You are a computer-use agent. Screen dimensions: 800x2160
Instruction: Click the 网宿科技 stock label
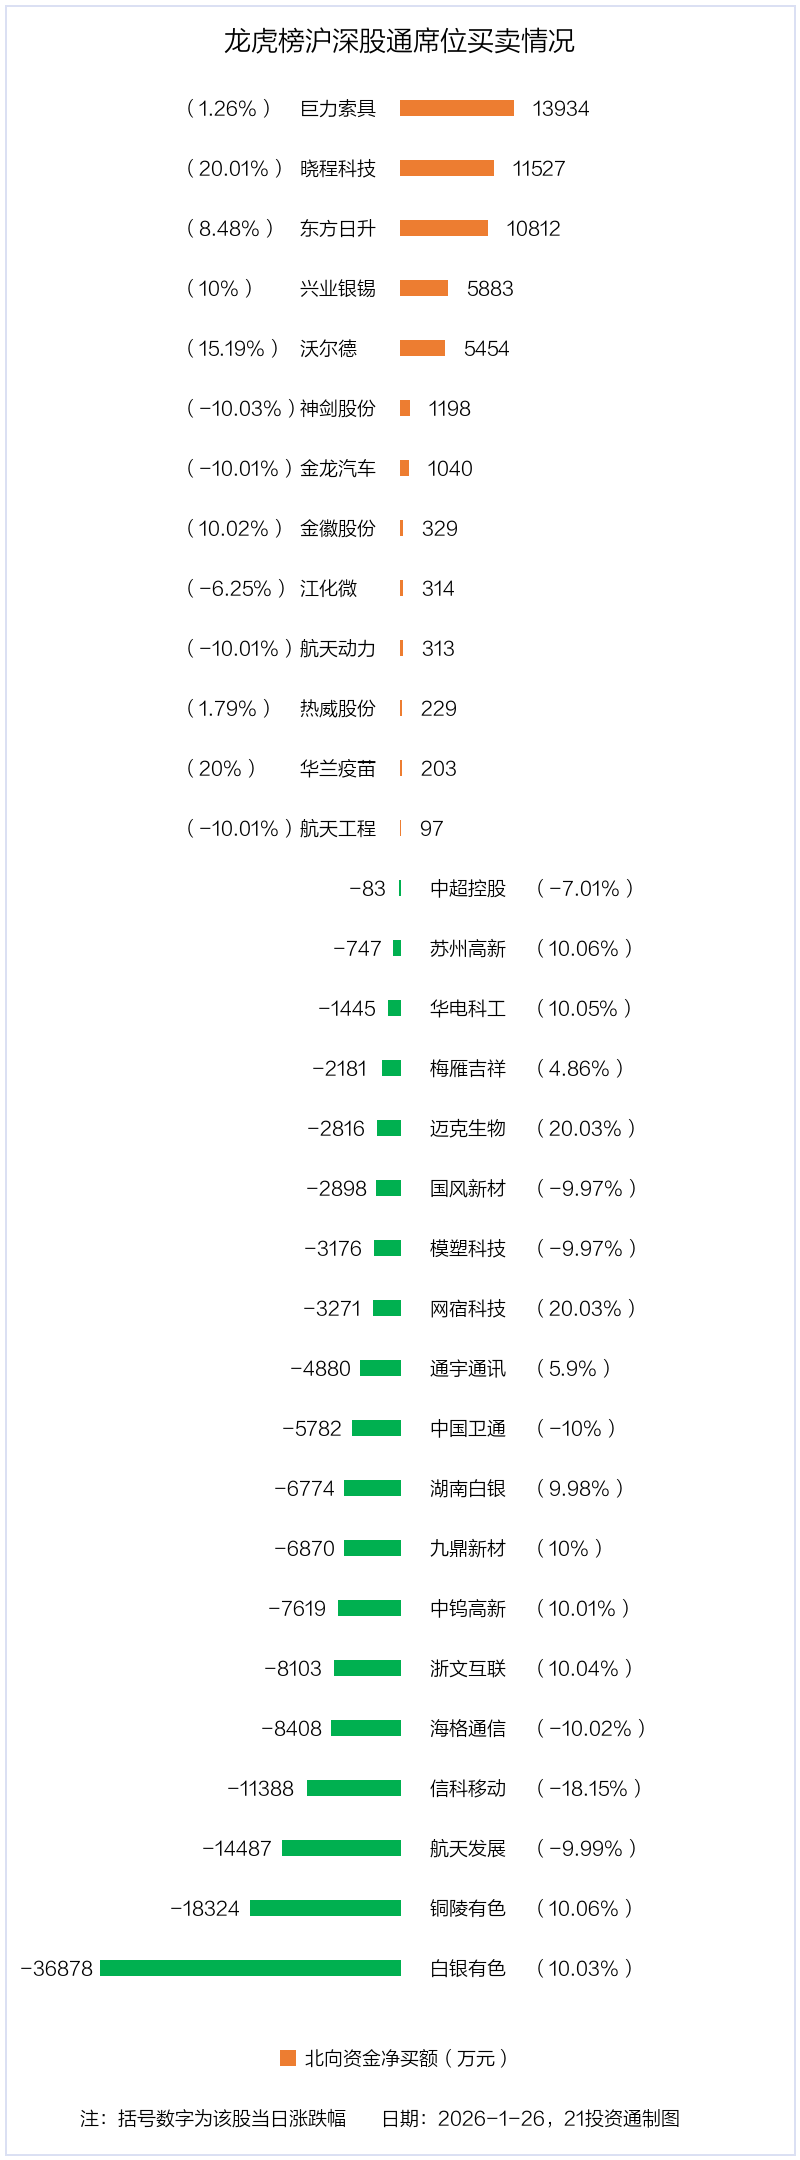pyautogui.click(x=468, y=1308)
